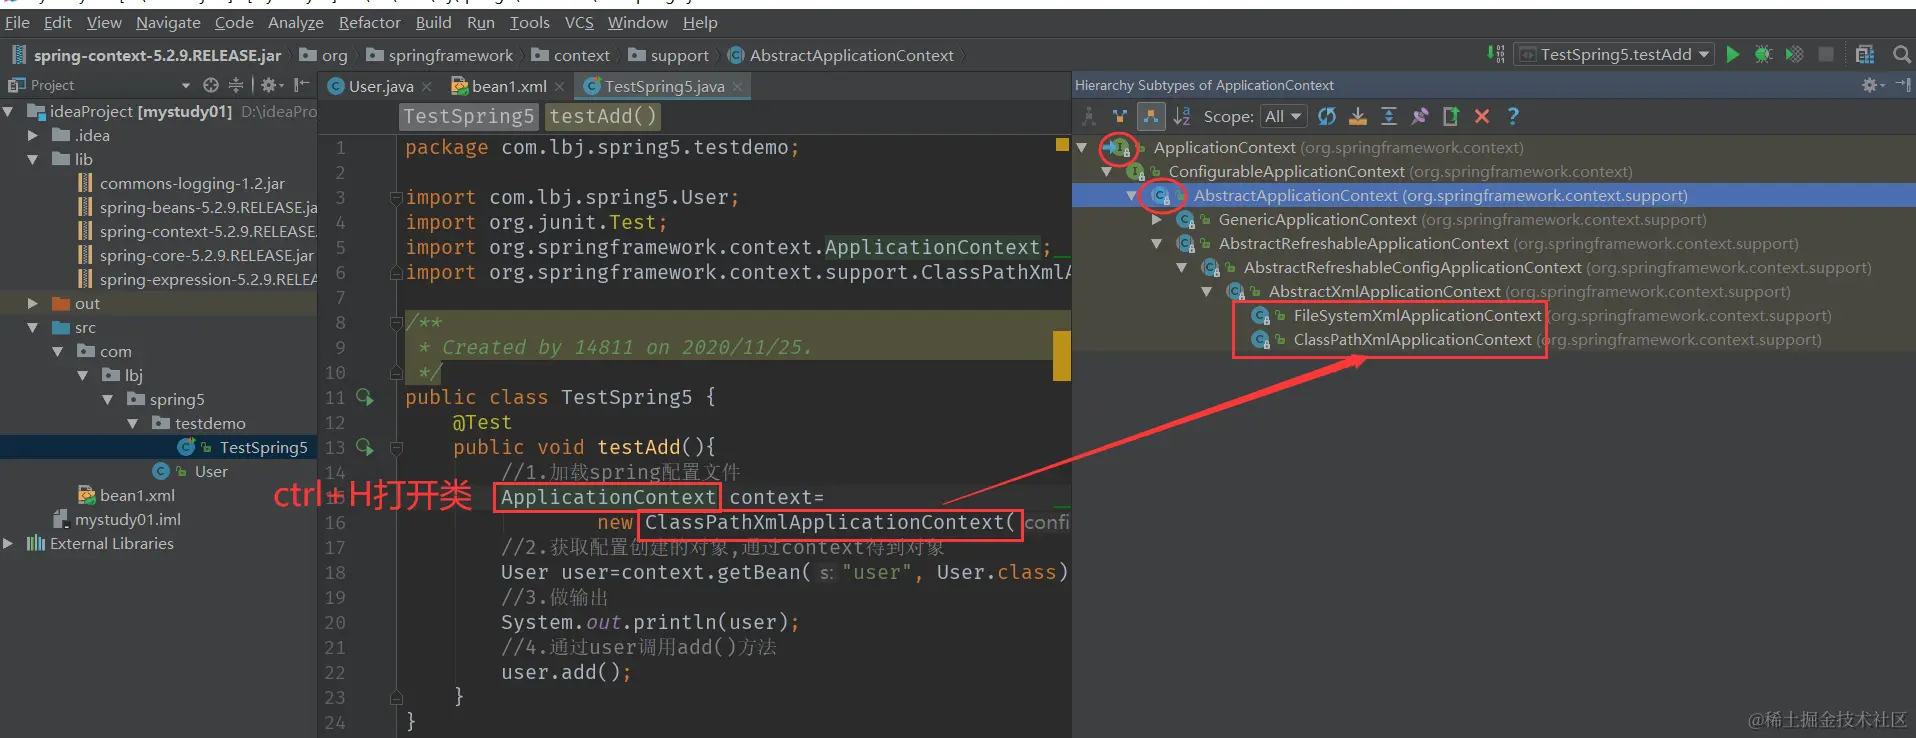
Task: Toggle alphabetical sort in hierarchy
Action: tap(1182, 116)
